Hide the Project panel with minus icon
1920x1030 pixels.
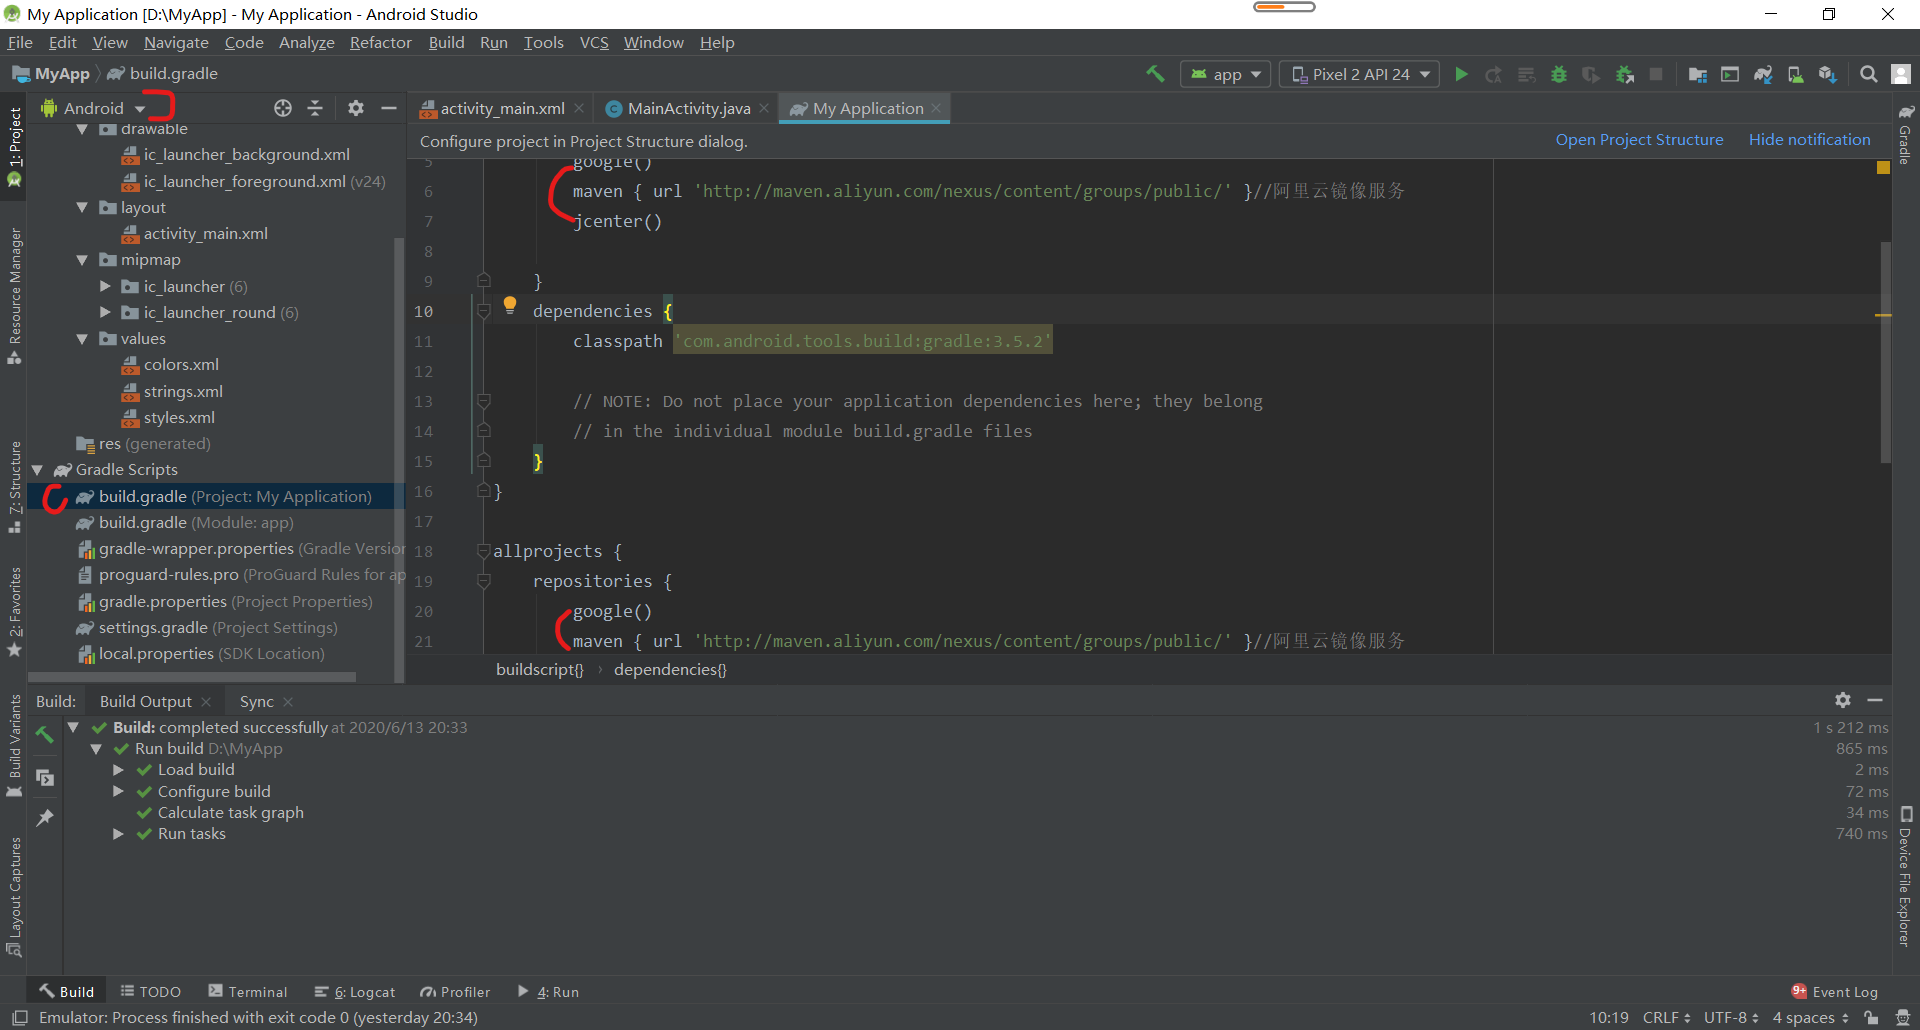click(x=389, y=108)
